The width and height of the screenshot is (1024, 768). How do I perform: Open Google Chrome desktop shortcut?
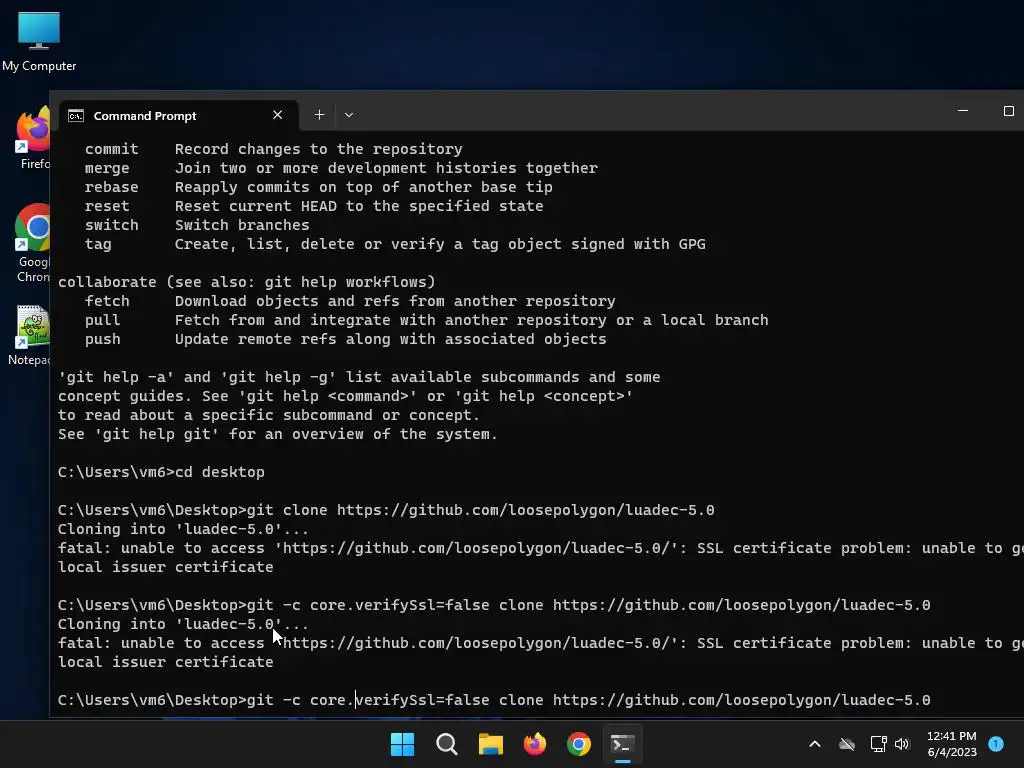33,243
